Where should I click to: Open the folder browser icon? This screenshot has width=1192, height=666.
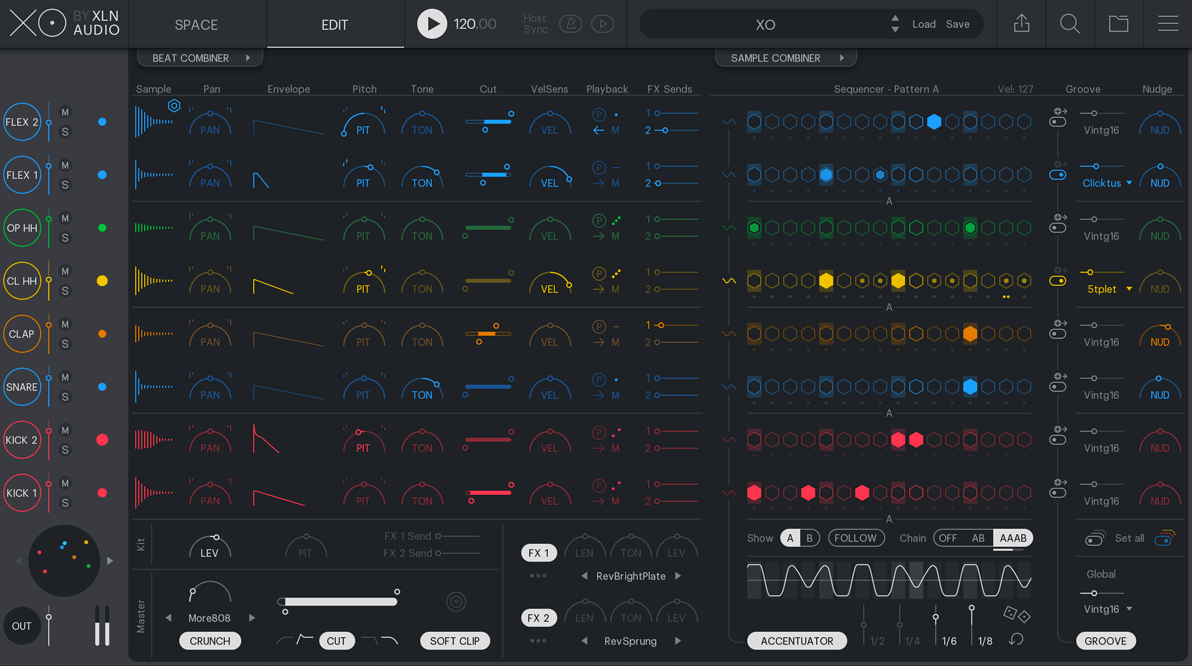pos(1118,24)
